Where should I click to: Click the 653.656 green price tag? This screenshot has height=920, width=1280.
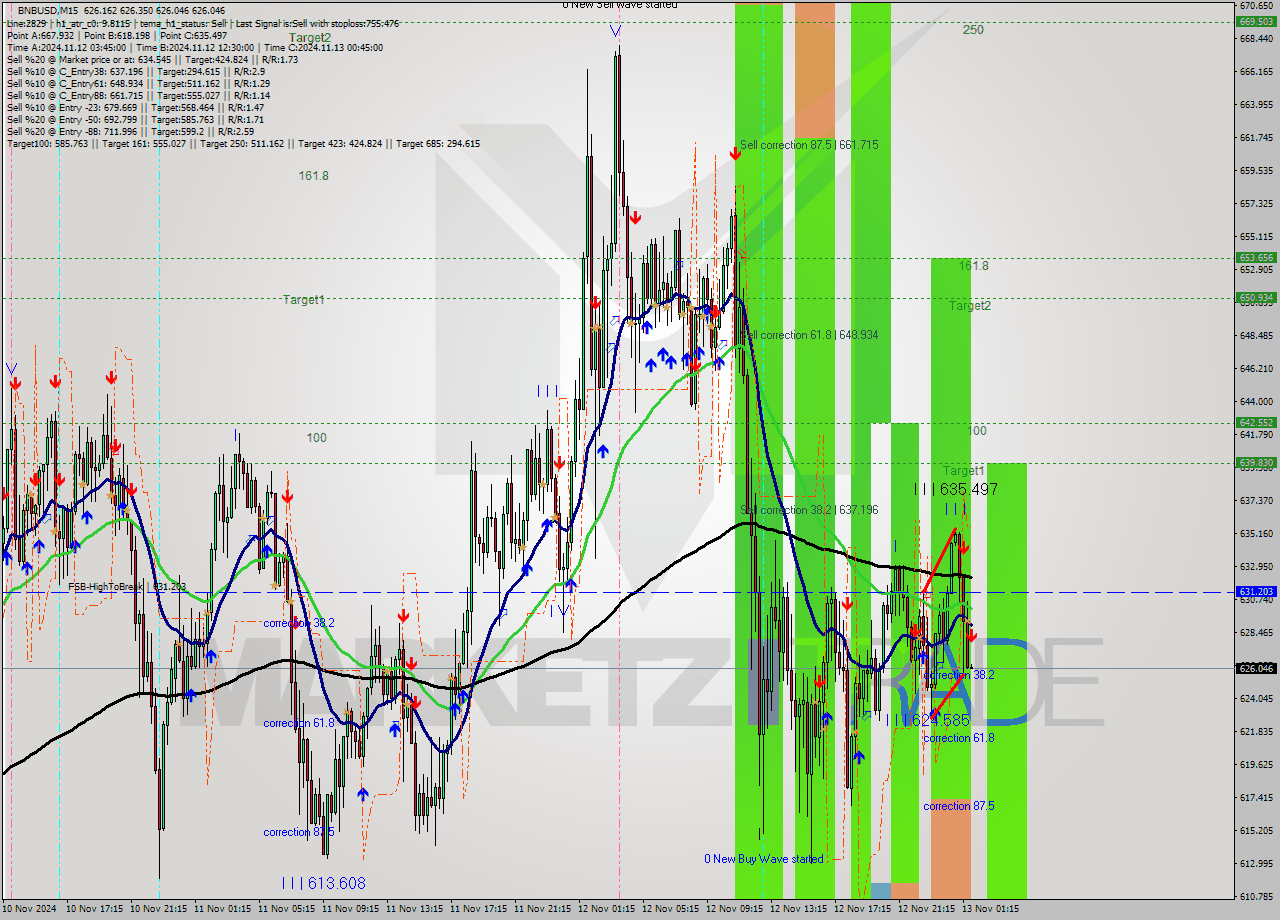[x=1255, y=258]
